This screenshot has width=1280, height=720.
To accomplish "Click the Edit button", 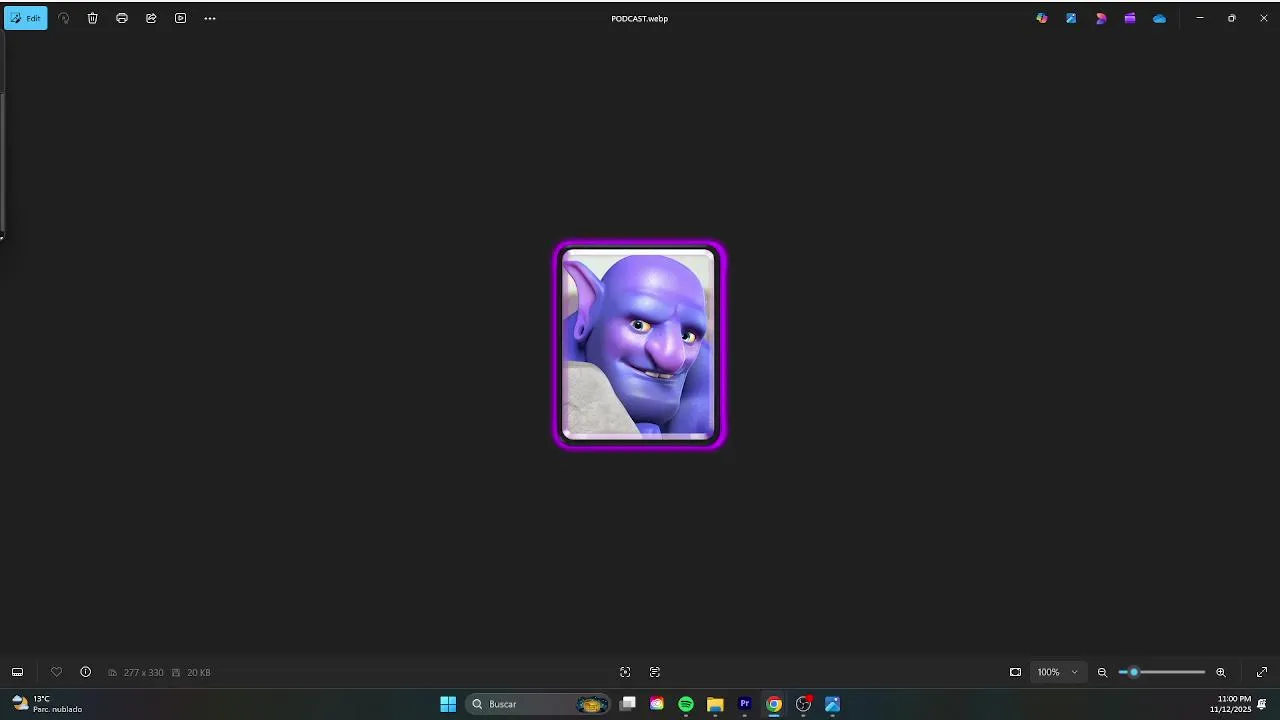I will (26, 18).
